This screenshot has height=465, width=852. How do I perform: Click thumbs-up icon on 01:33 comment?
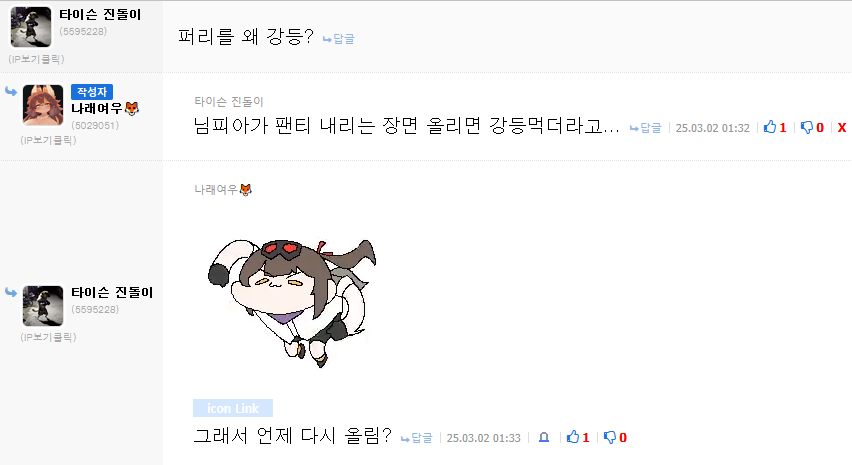[573, 437]
